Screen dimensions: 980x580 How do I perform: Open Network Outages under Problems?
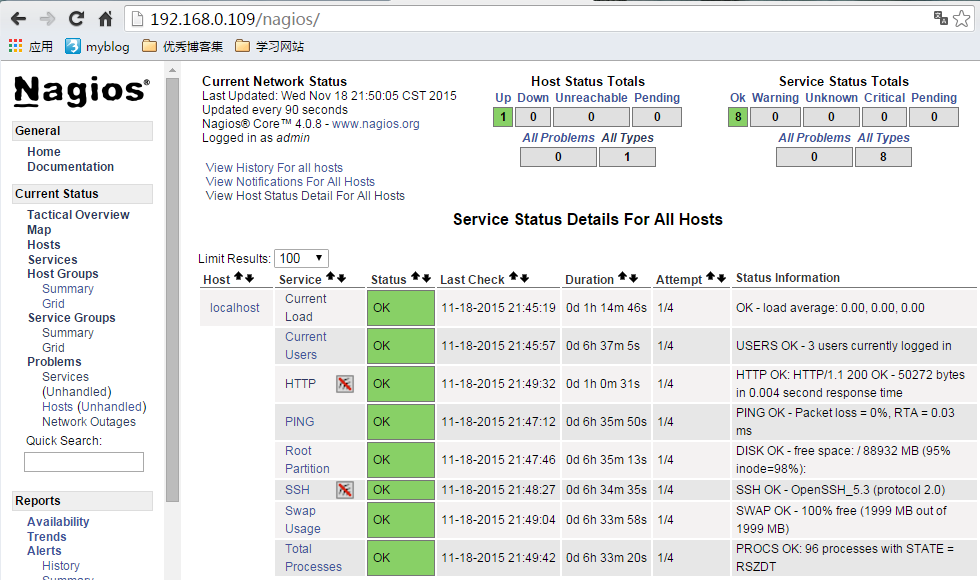click(x=89, y=422)
